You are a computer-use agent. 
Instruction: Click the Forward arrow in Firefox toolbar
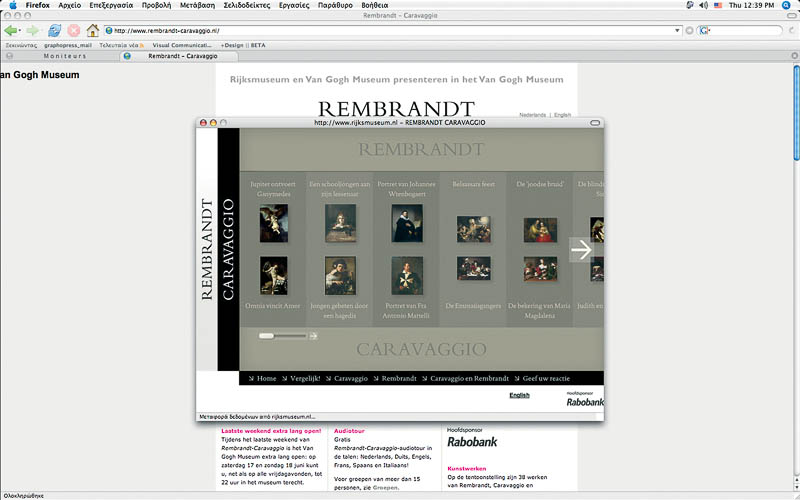[x=32, y=31]
